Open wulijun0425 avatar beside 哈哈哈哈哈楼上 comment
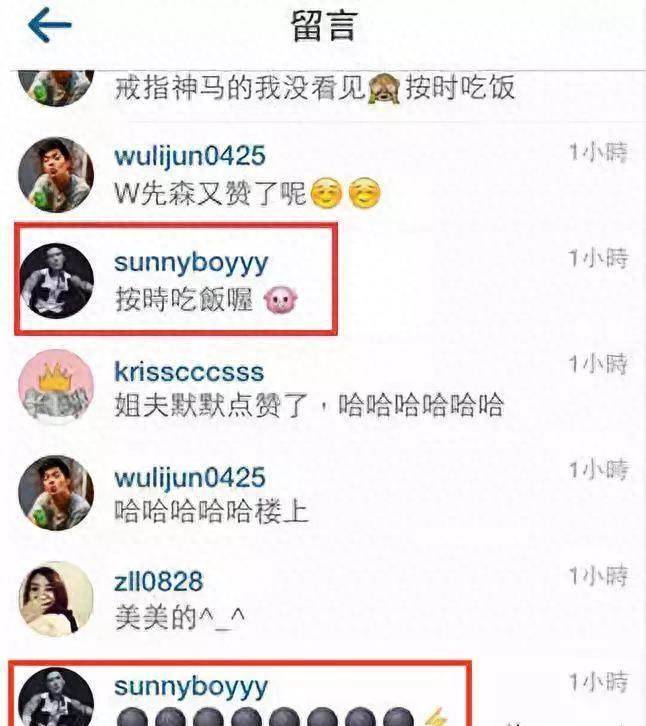The width and height of the screenshot is (646, 726). pyautogui.click(x=56, y=493)
